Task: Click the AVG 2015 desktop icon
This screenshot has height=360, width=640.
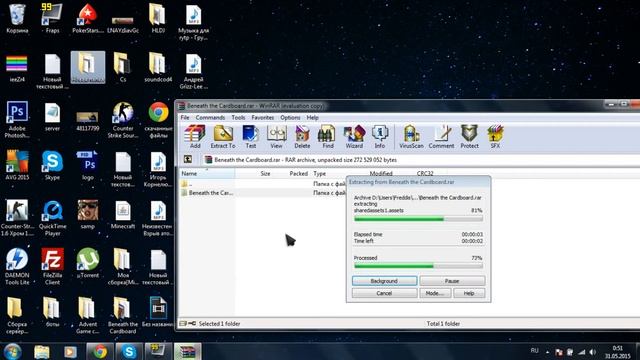Action: (x=17, y=165)
